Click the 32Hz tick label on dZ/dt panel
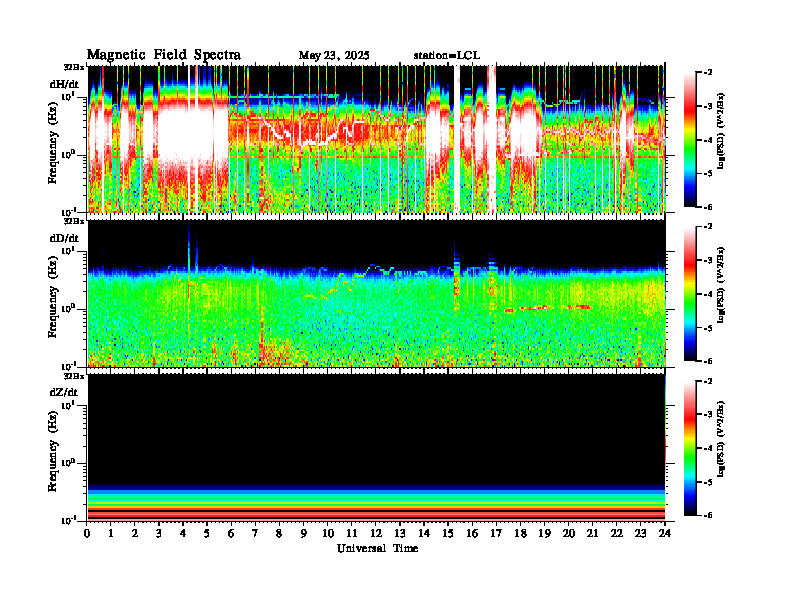The image size is (792, 612). click(74, 376)
